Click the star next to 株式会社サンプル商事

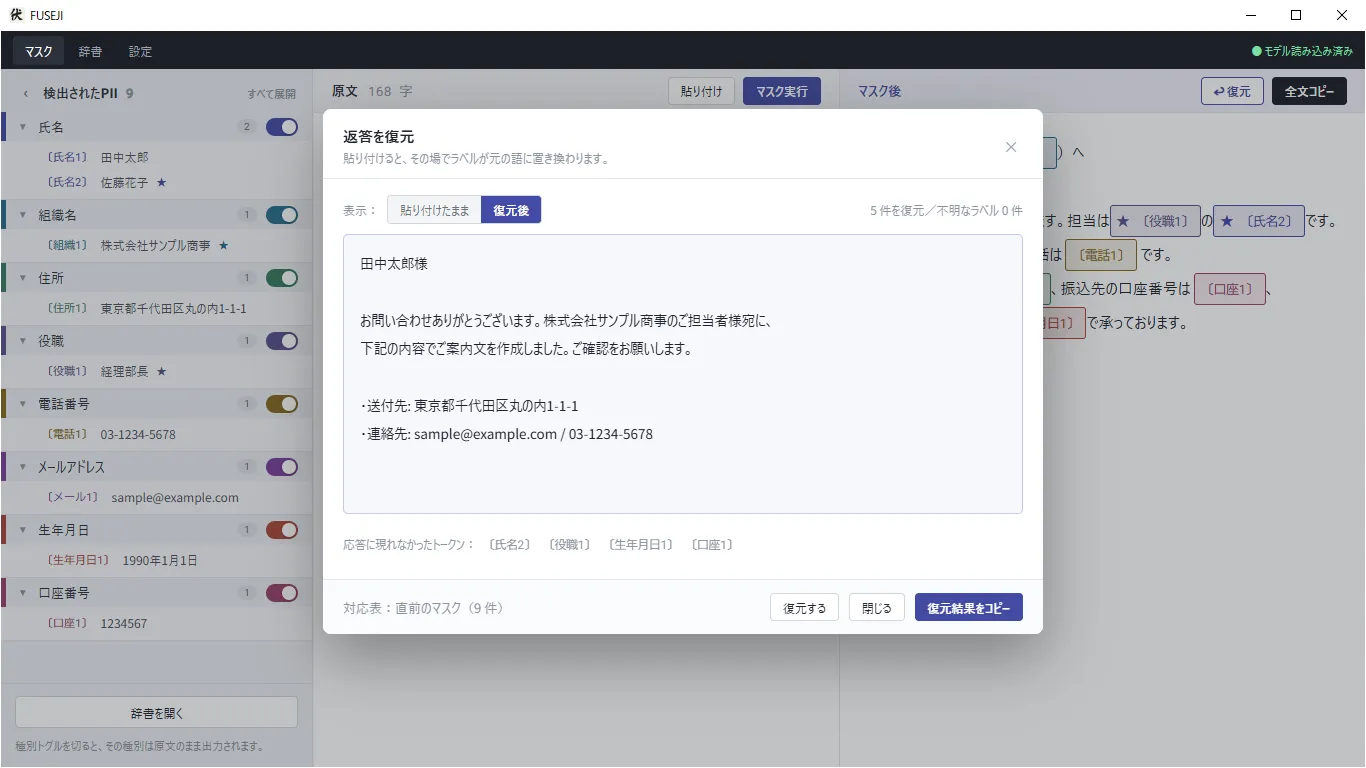[x=223, y=245]
